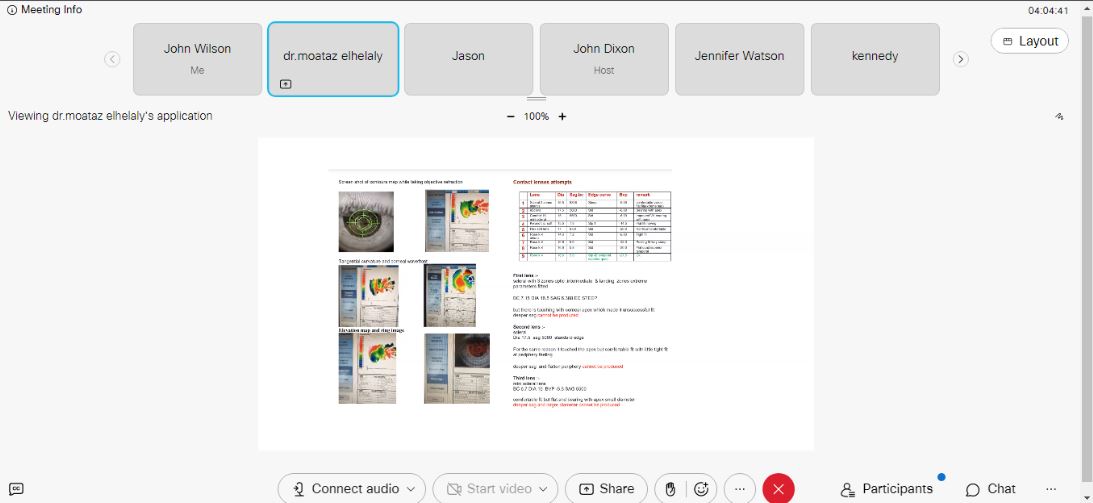Toggle closed captions

pyautogui.click(x=17, y=489)
